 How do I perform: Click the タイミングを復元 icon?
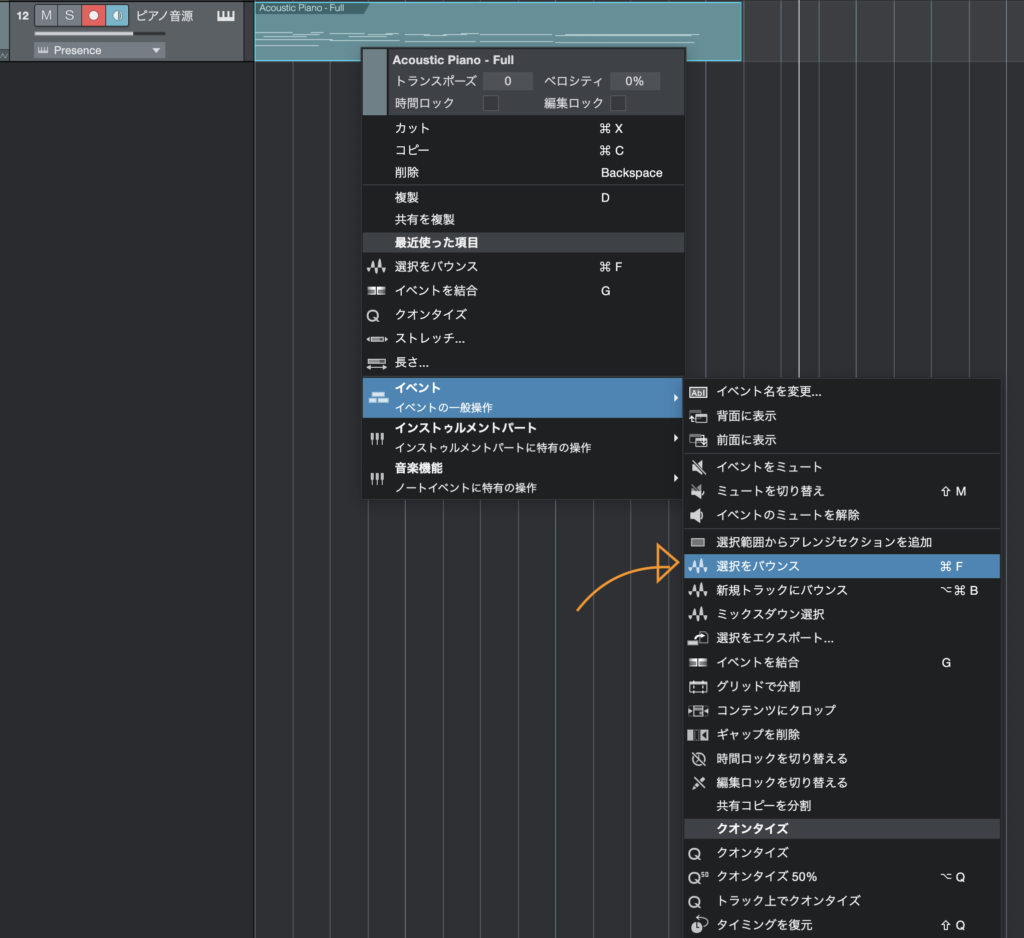pos(698,925)
